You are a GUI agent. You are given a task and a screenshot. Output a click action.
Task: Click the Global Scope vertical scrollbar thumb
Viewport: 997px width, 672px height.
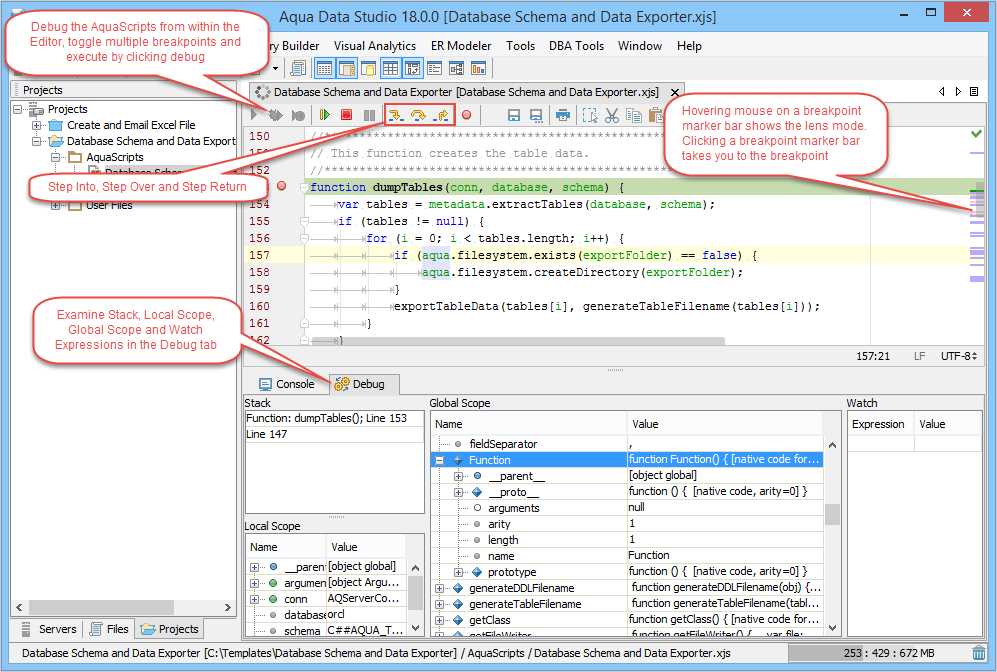tap(832, 514)
